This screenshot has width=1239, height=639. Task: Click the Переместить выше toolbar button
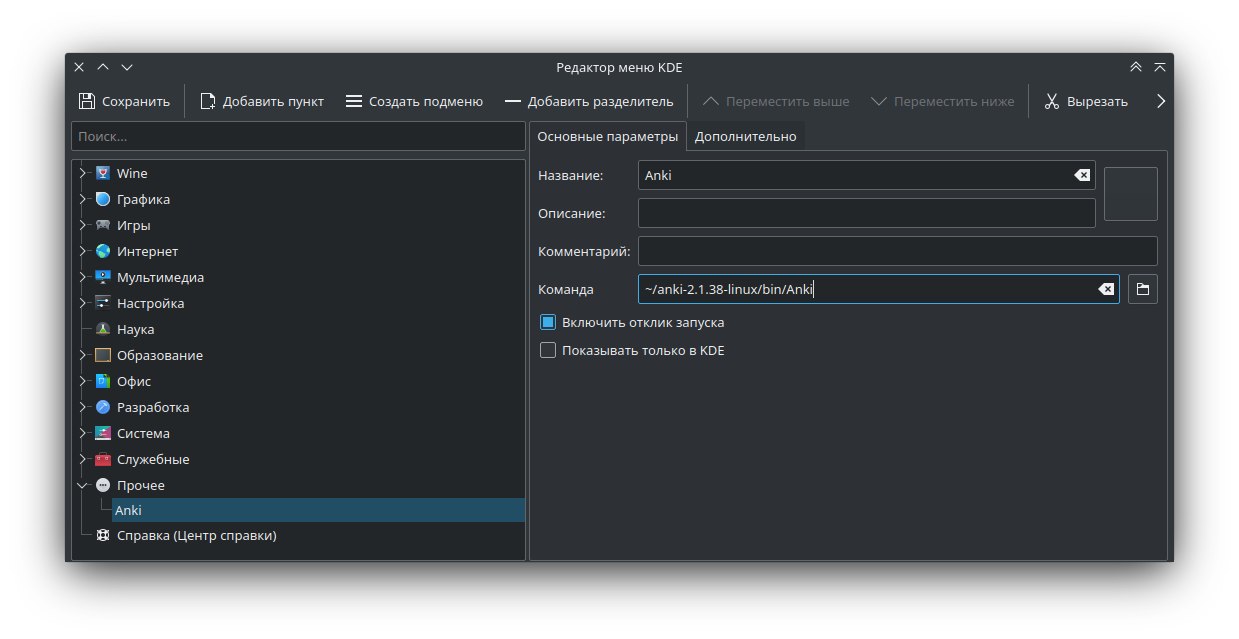coord(776,101)
